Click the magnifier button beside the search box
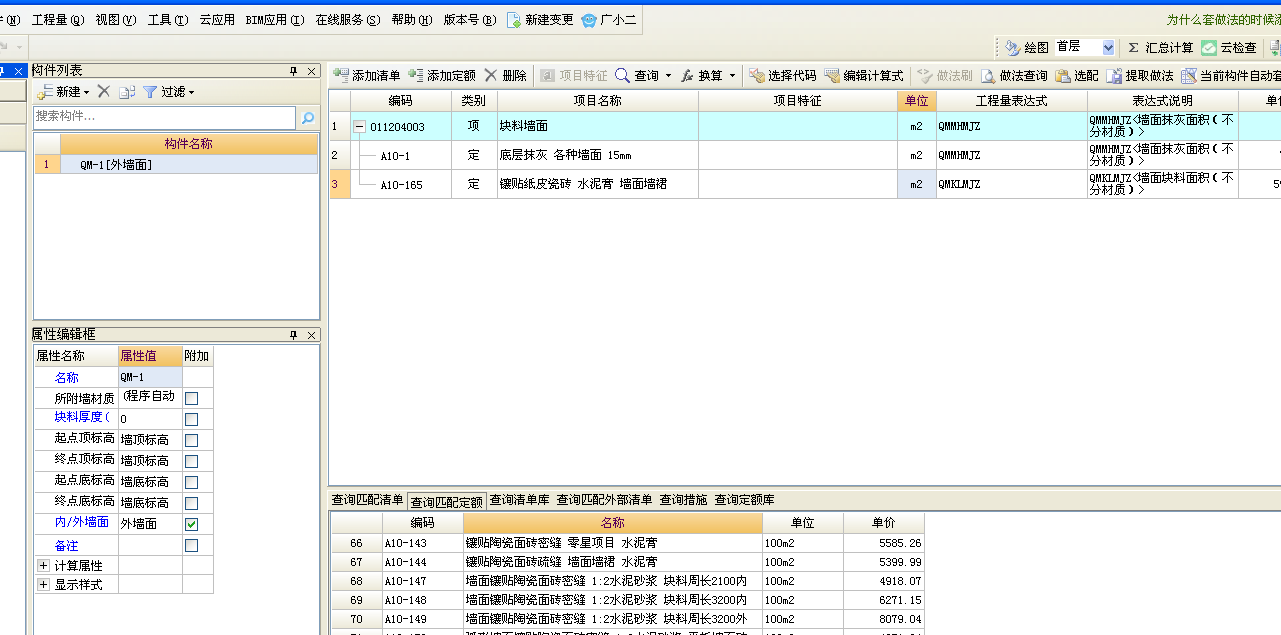The width and height of the screenshot is (1281, 635). [308, 117]
